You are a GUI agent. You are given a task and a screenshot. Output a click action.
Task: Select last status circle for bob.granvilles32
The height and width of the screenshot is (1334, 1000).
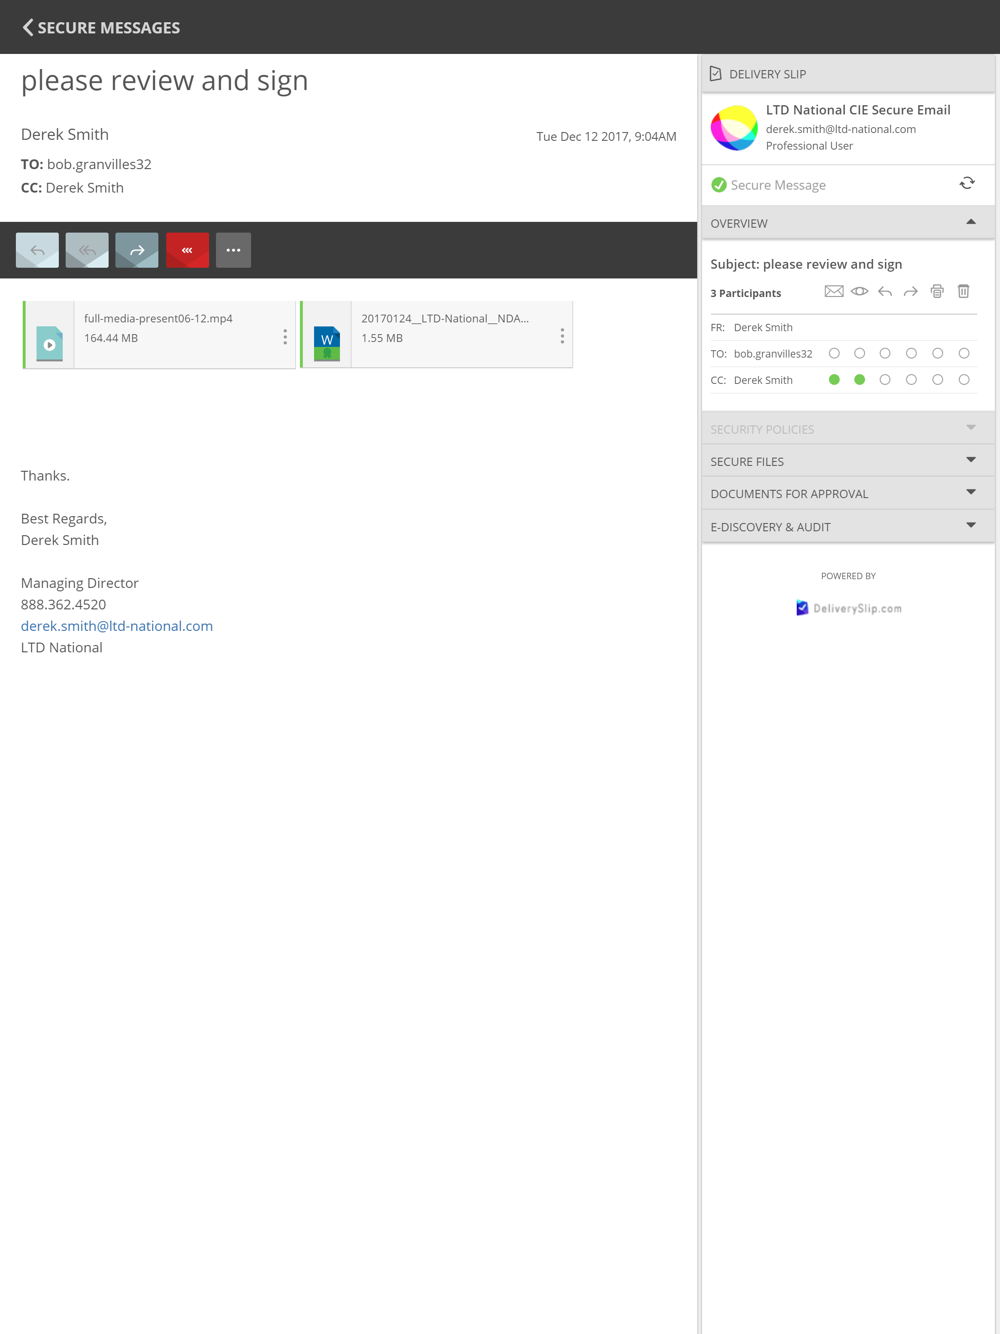(964, 354)
